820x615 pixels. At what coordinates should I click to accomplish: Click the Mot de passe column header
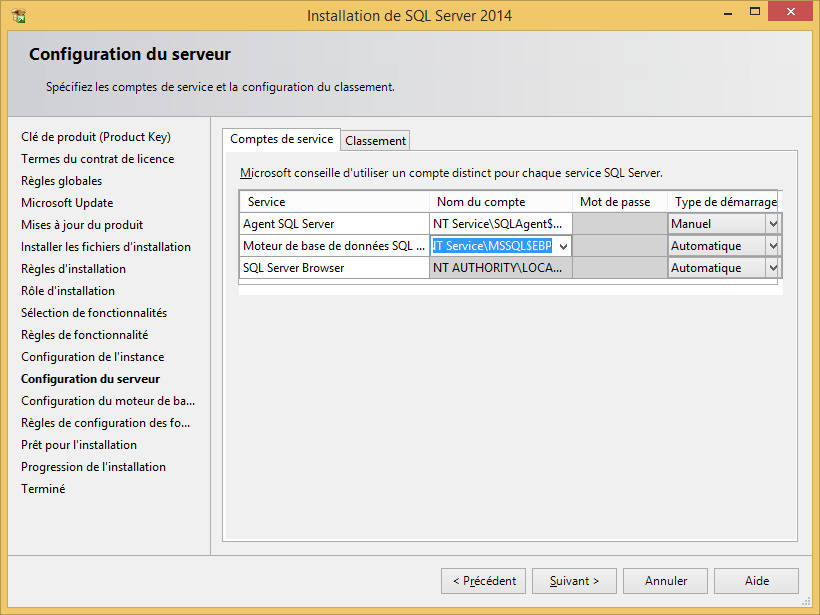click(620, 202)
